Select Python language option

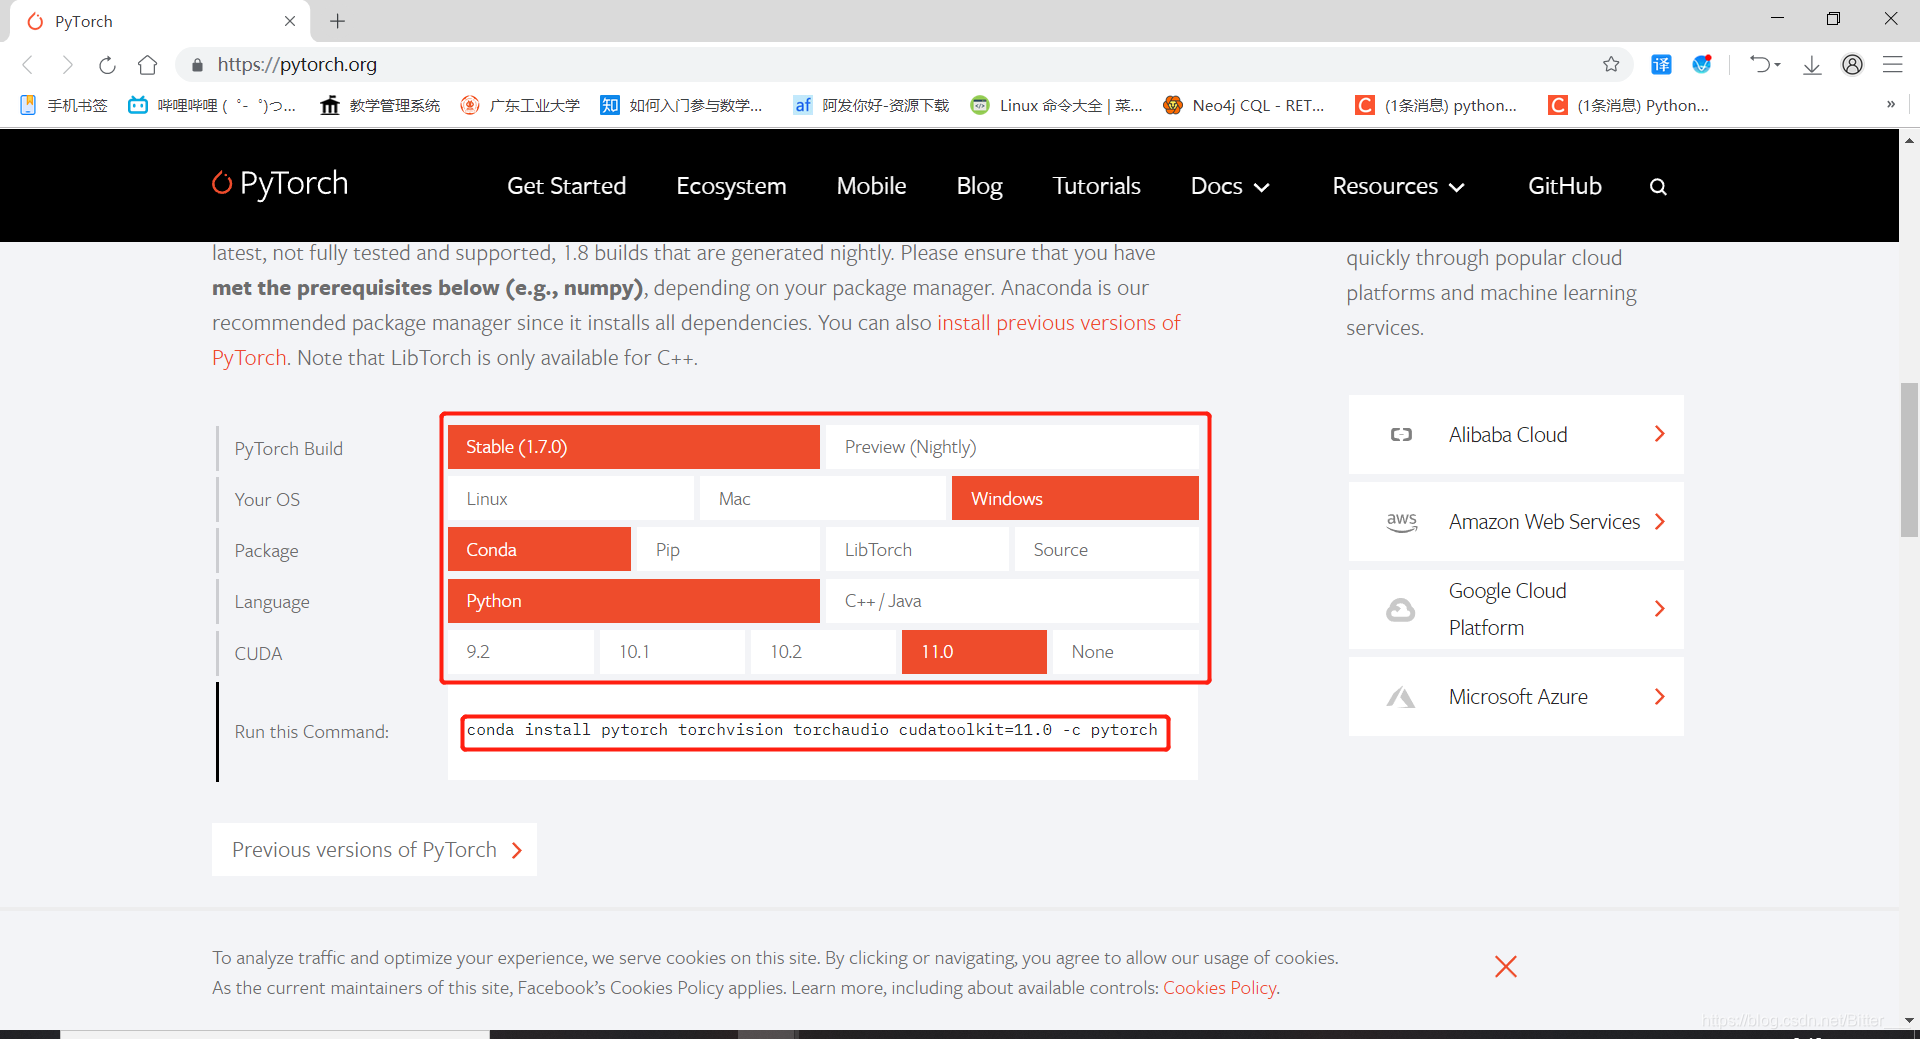pos(634,601)
